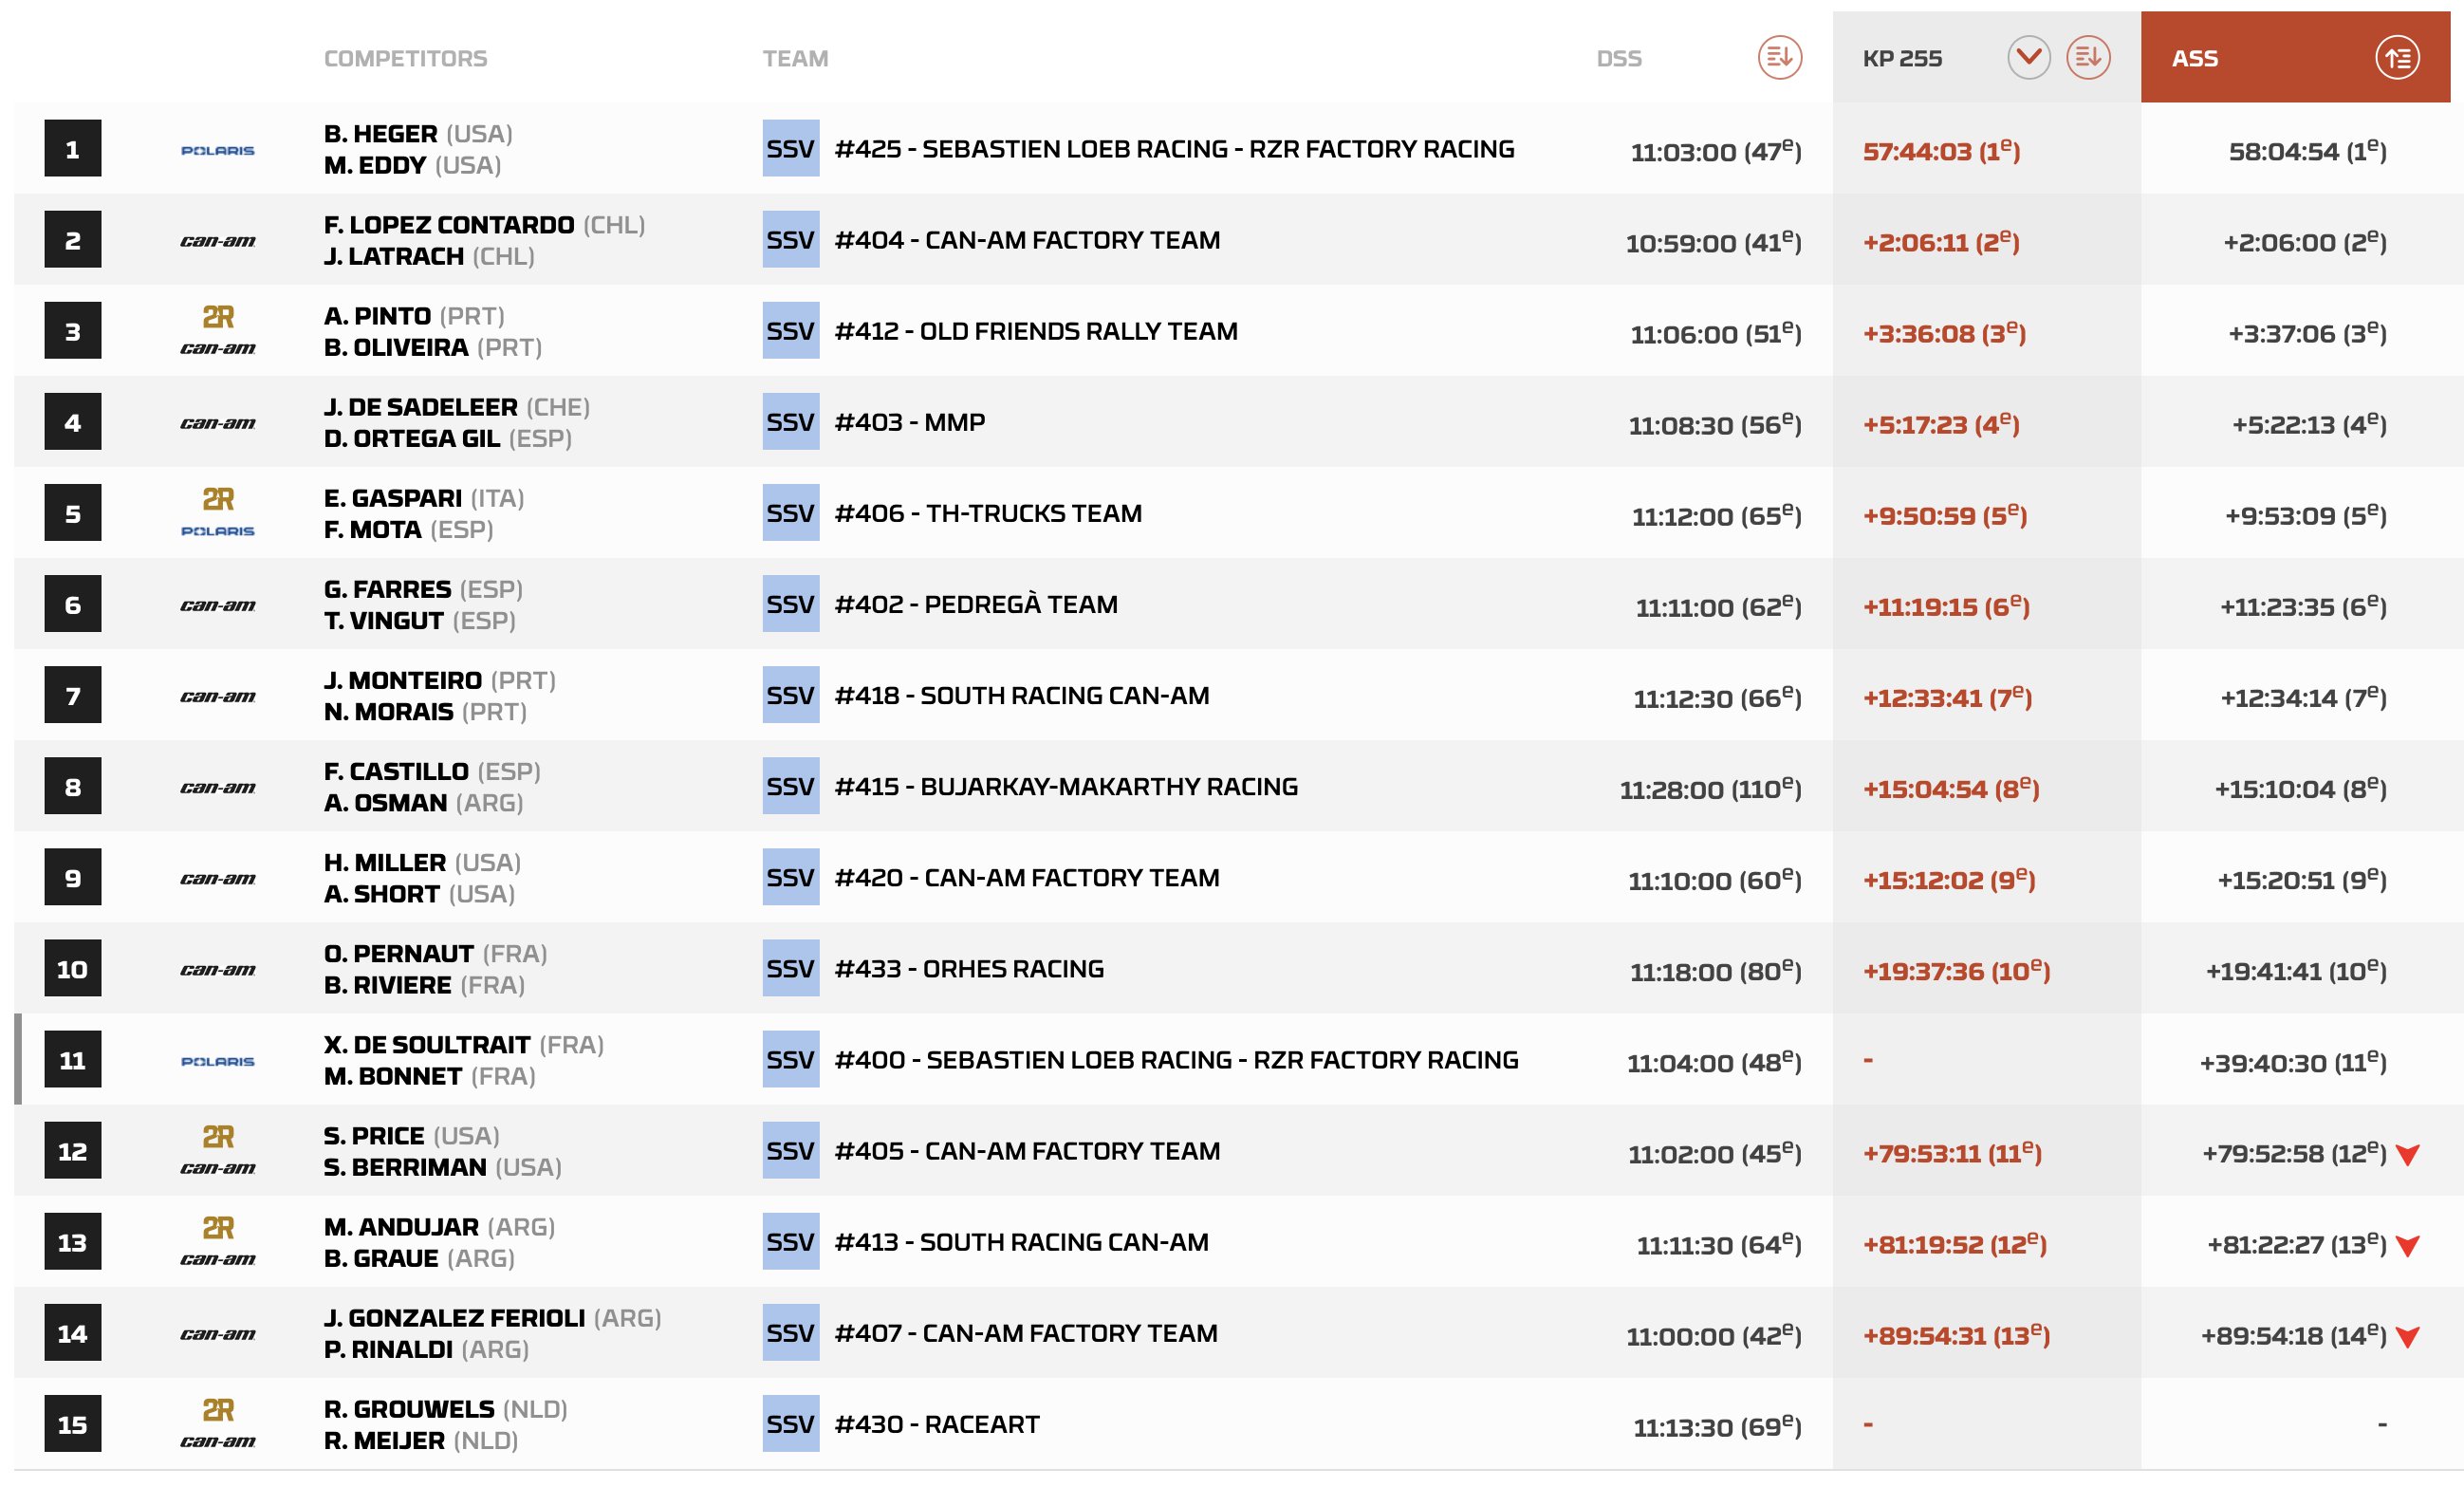The image size is (2464, 1487).
Task: Click the KP 255 column sort icon
Action: (x=2087, y=57)
